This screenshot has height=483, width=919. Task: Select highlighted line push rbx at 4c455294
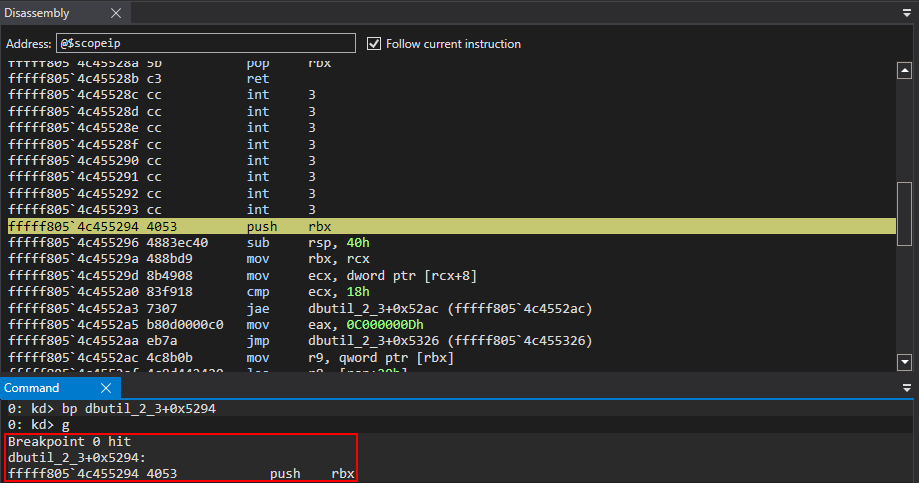click(452, 226)
